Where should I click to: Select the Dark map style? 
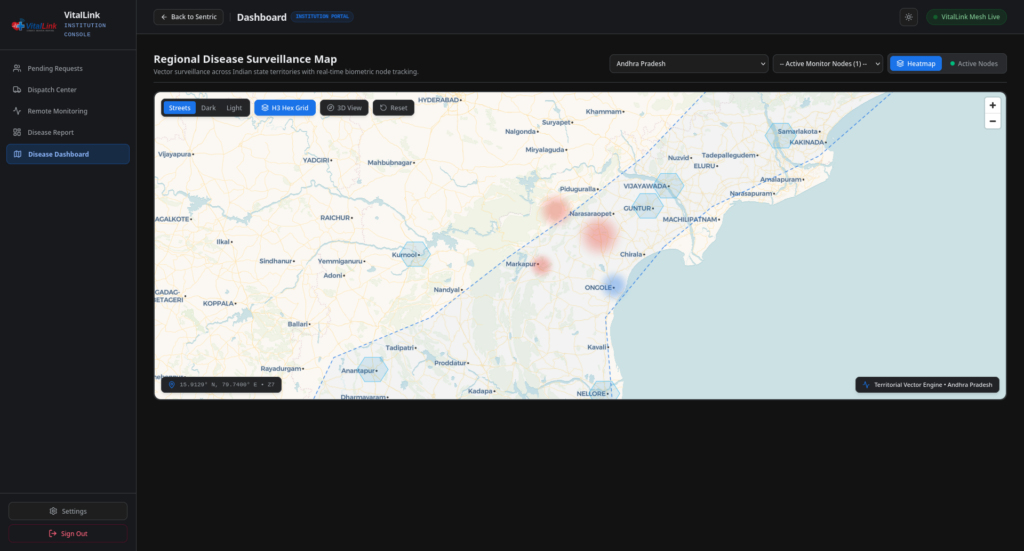[208, 108]
